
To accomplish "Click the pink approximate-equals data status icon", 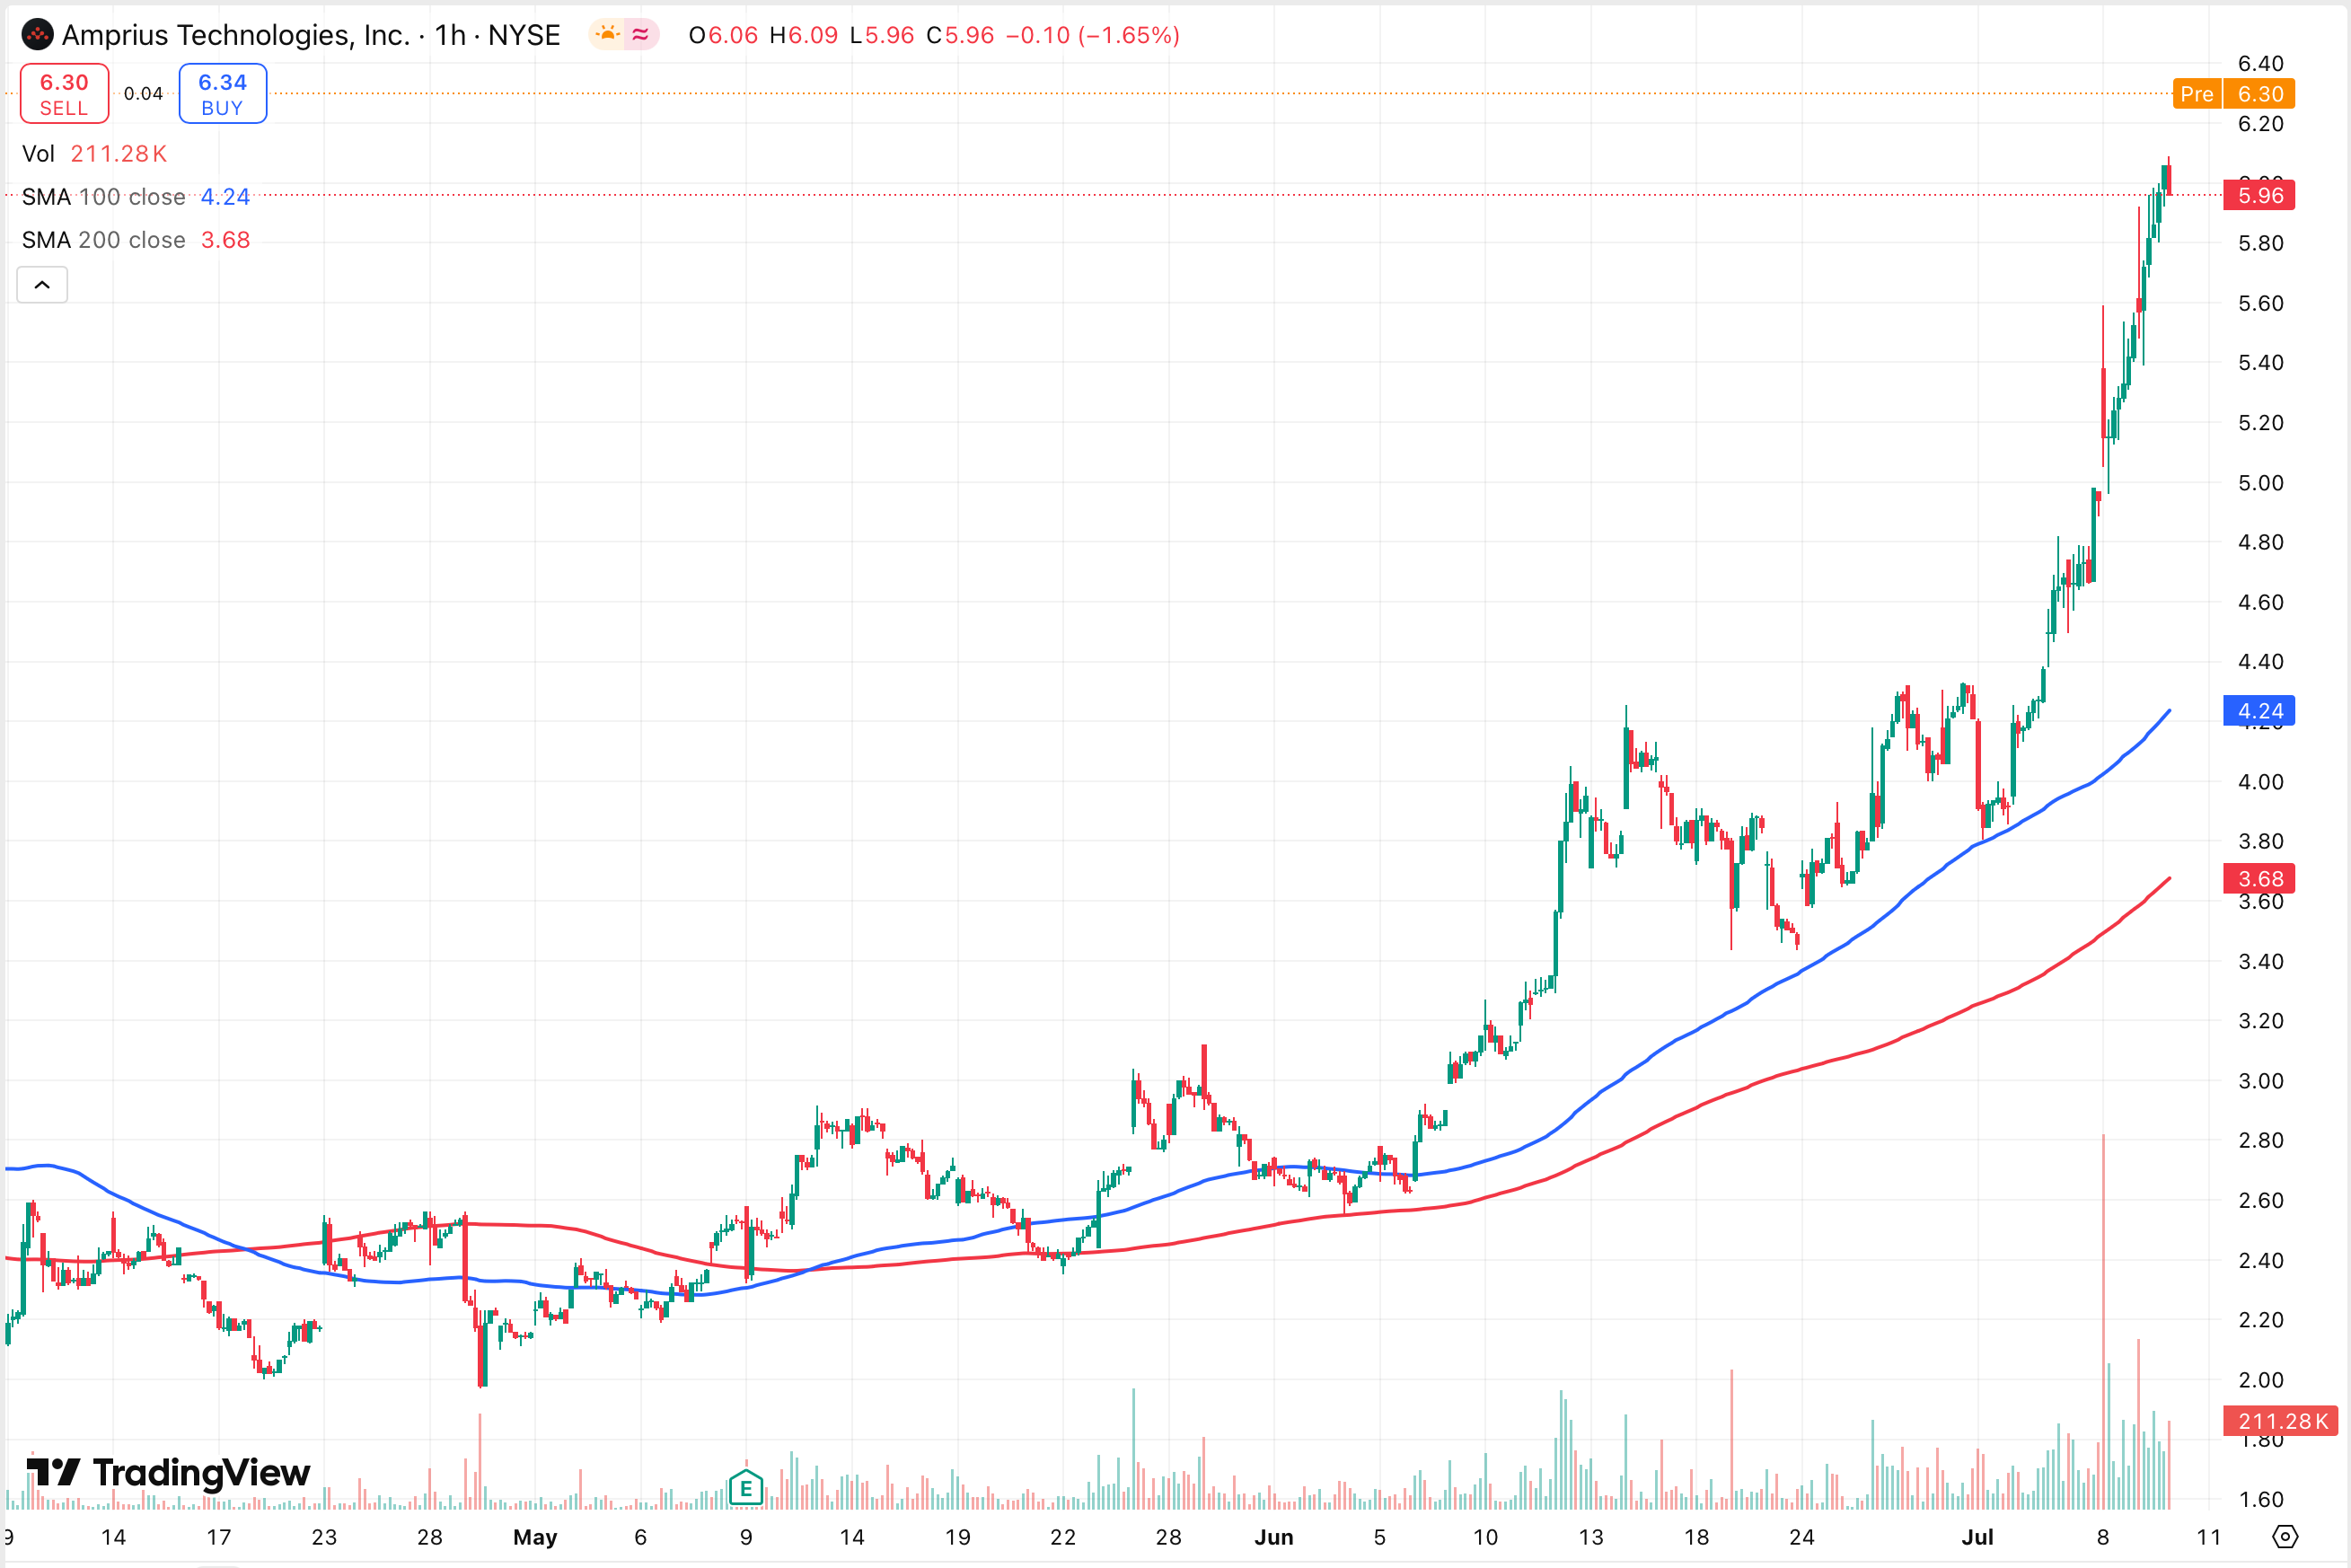I will 641,36.
